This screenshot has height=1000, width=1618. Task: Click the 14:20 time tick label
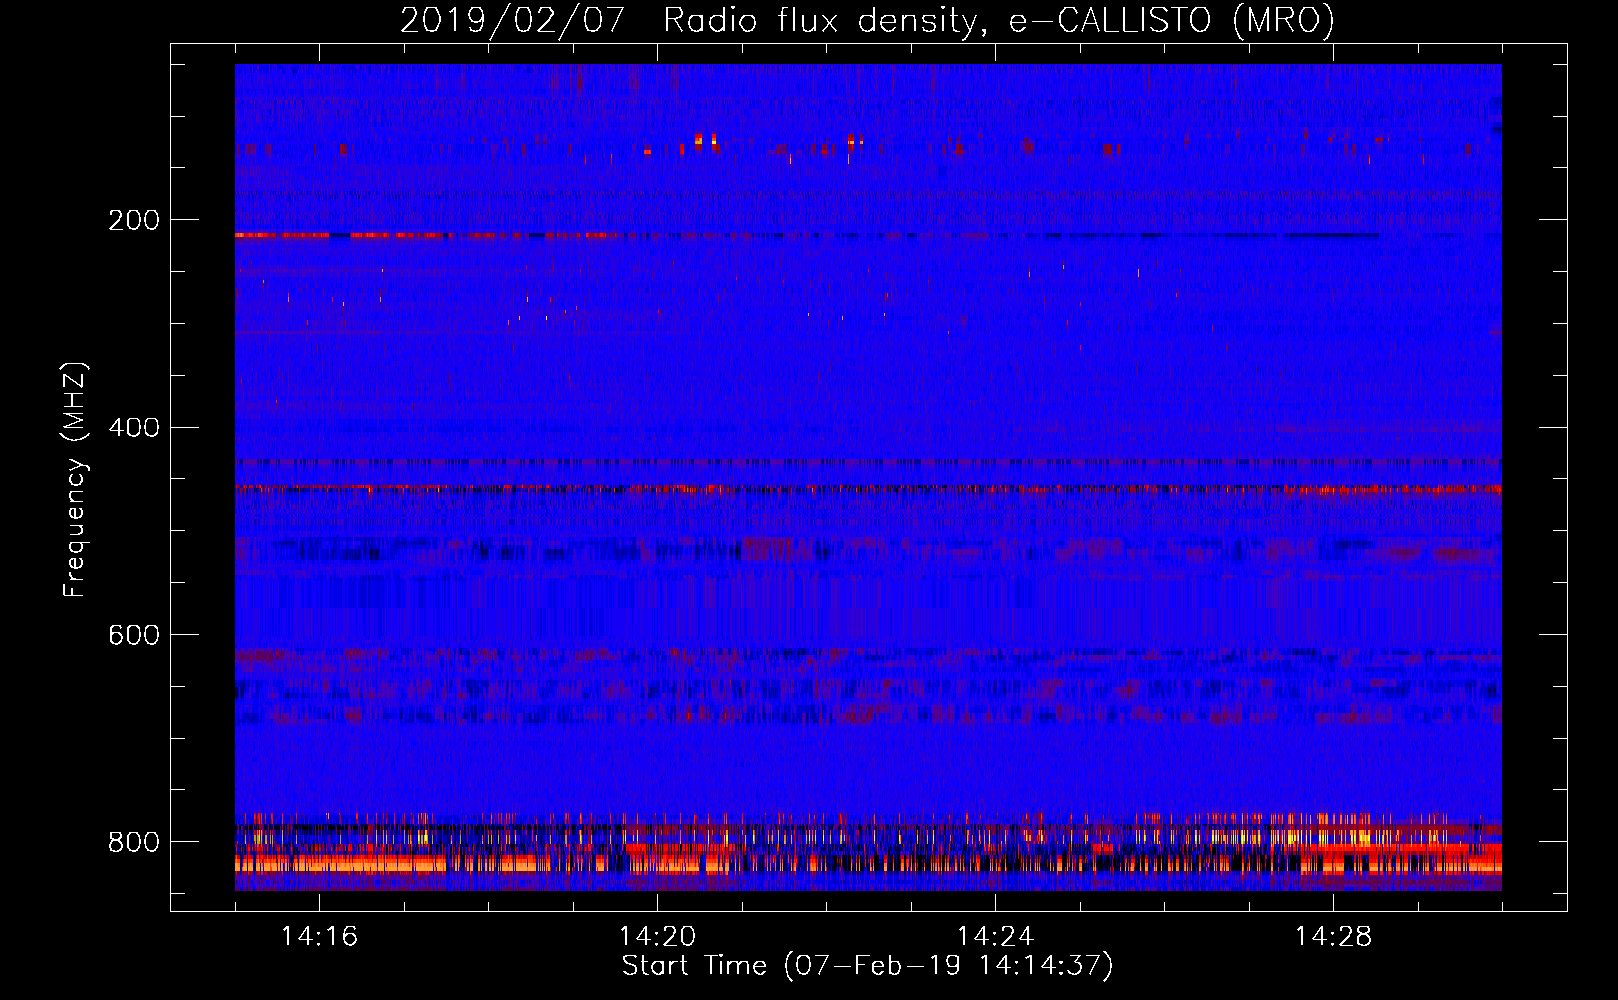click(x=657, y=936)
